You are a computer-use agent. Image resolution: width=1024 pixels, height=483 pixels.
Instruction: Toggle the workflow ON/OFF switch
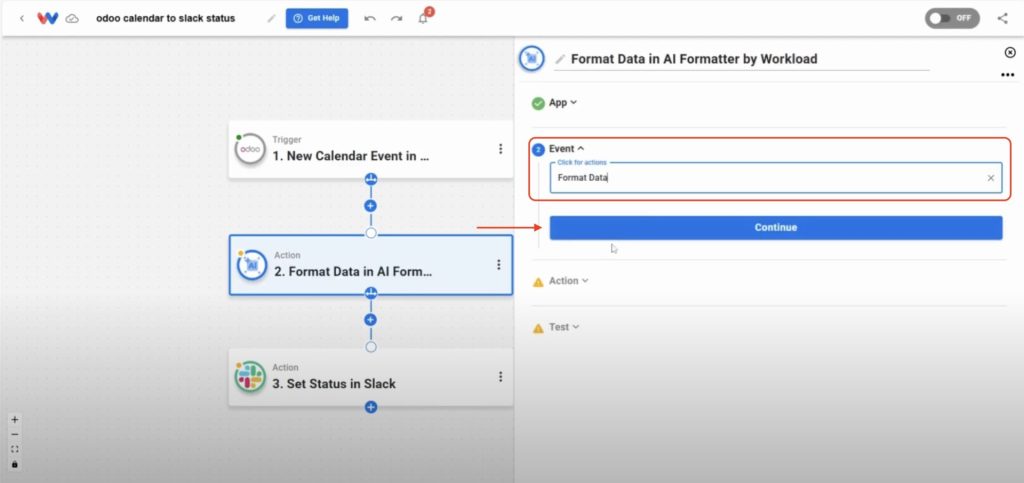click(952, 18)
